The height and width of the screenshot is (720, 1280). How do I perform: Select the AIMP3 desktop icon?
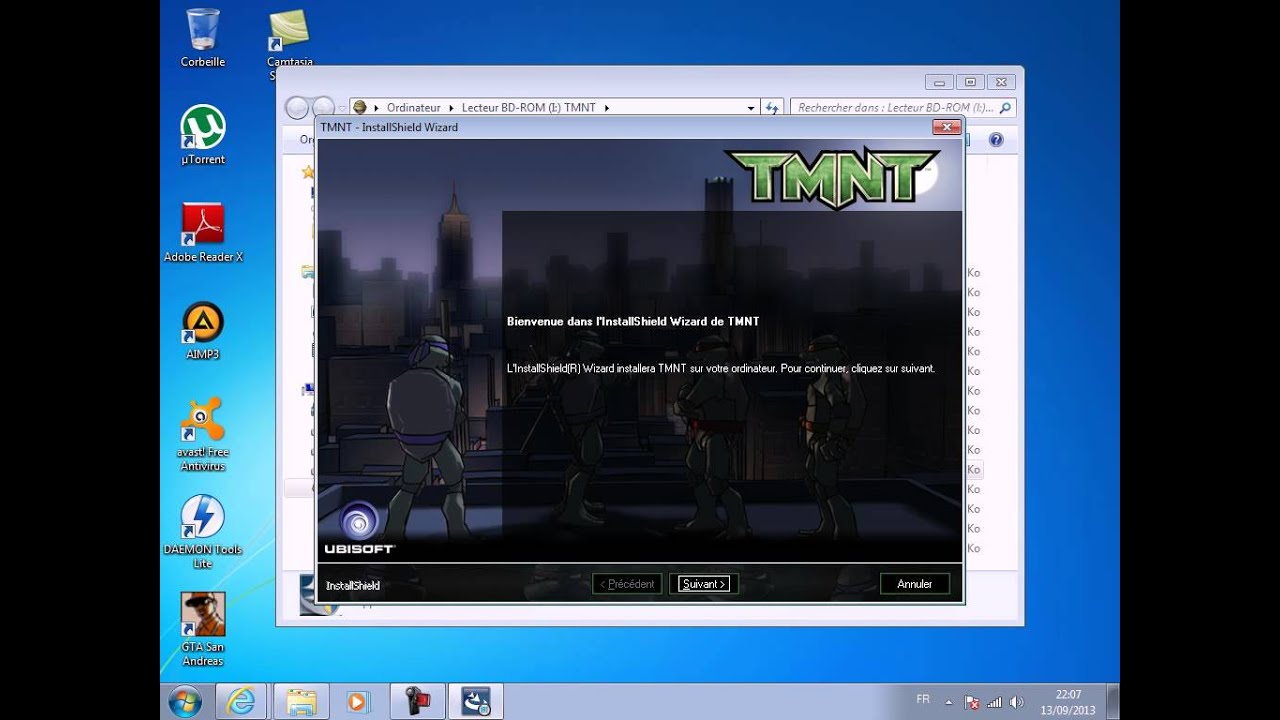pyautogui.click(x=203, y=330)
